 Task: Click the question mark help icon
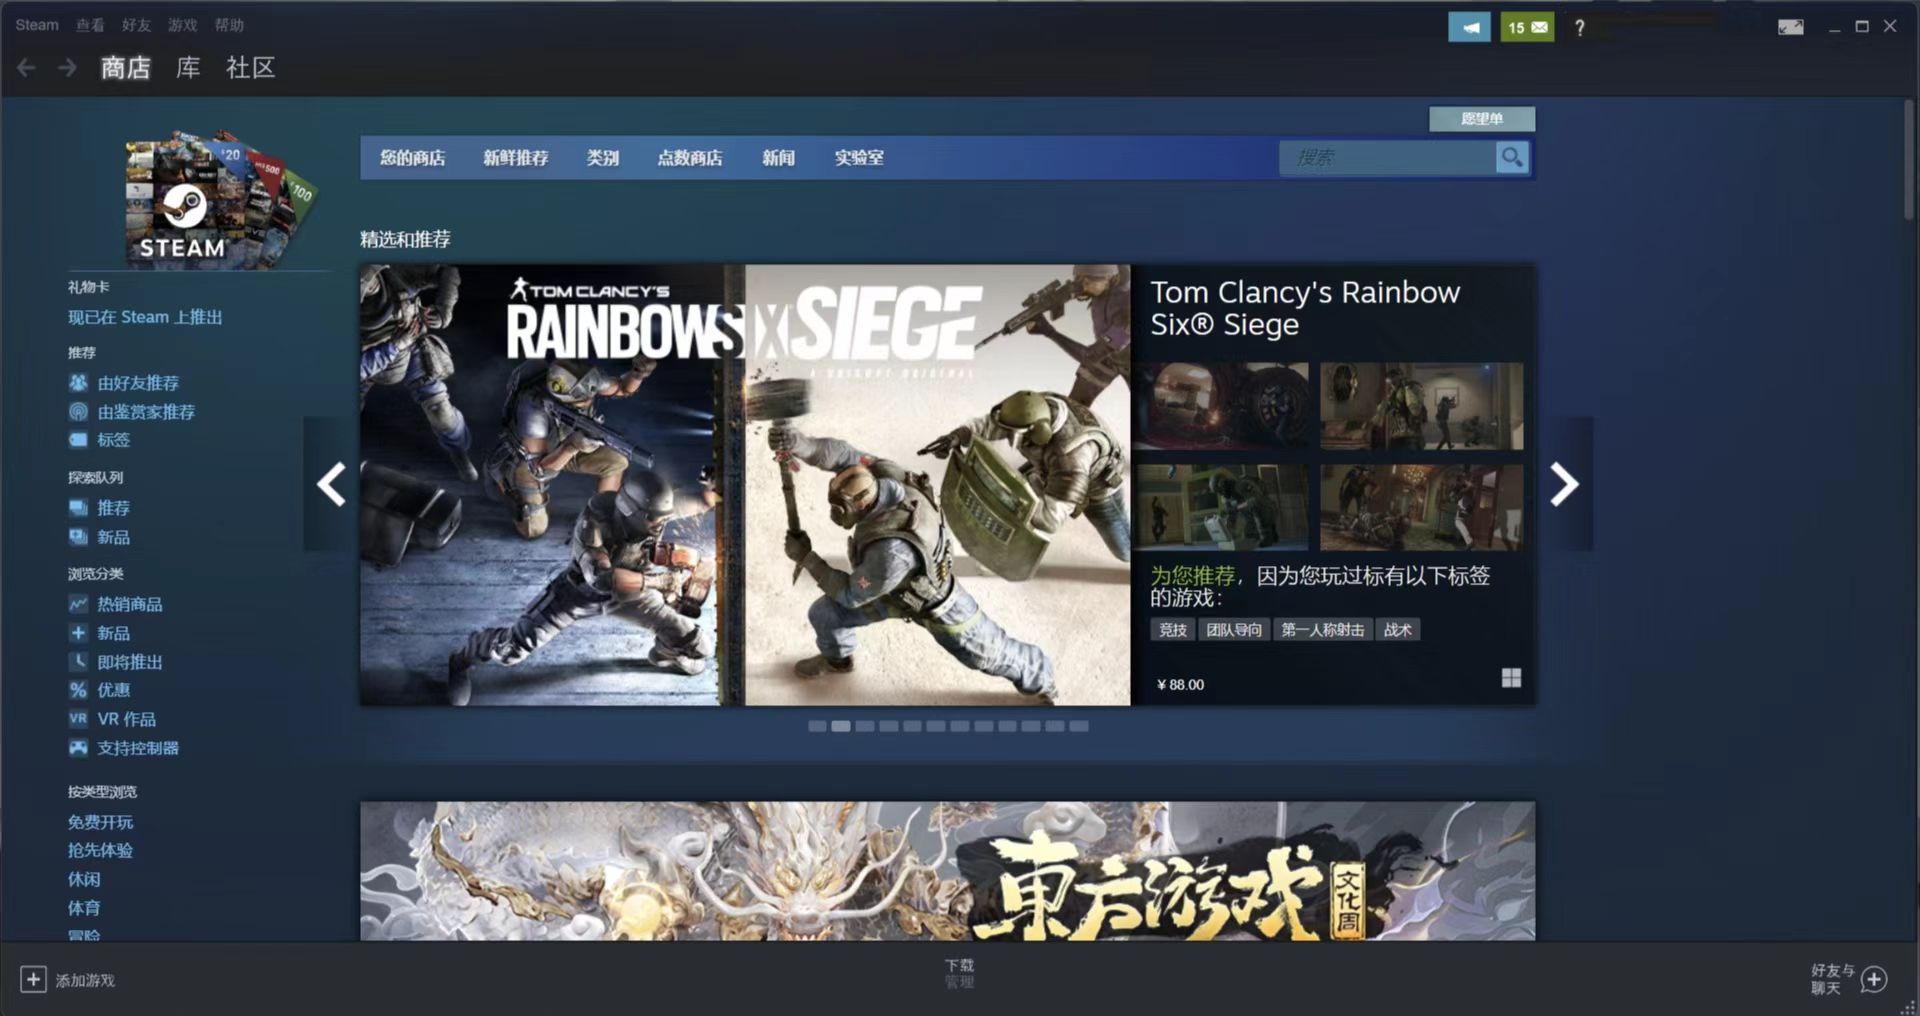(1580, 28)
